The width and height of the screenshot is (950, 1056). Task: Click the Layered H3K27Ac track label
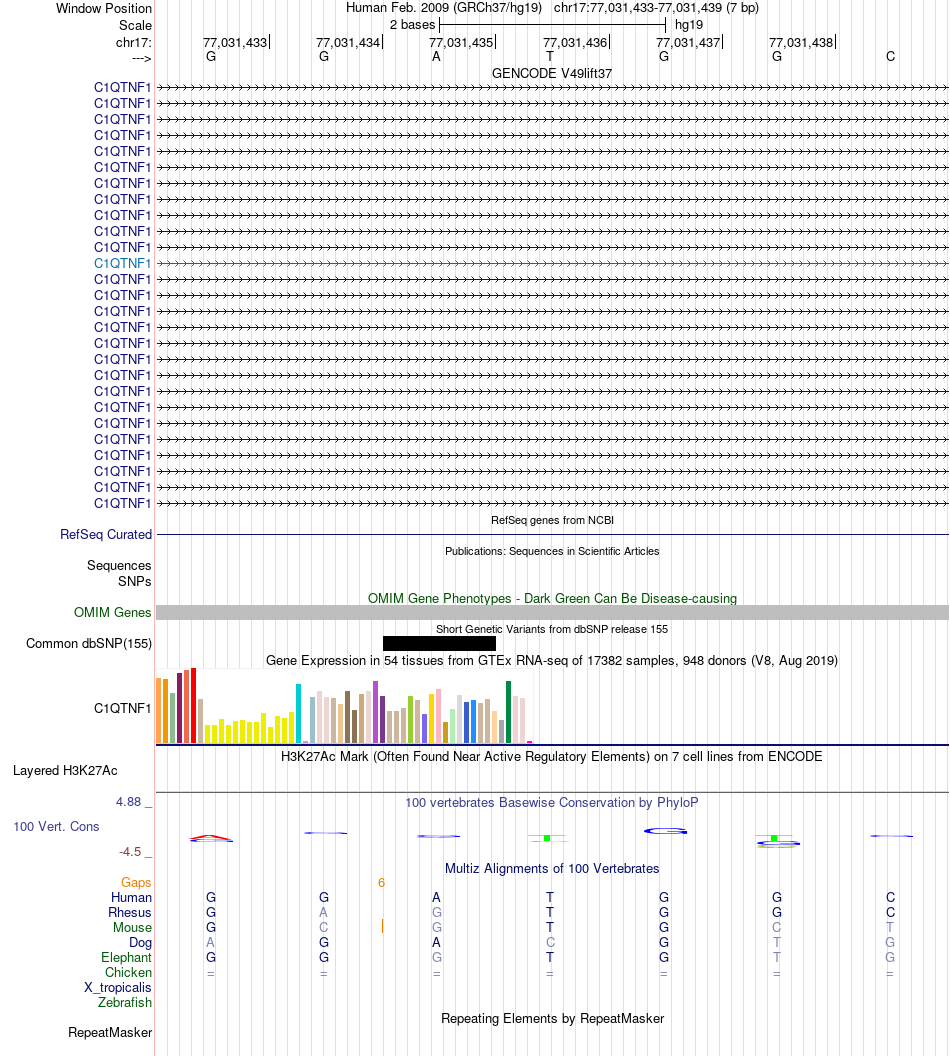coord(65,770)
